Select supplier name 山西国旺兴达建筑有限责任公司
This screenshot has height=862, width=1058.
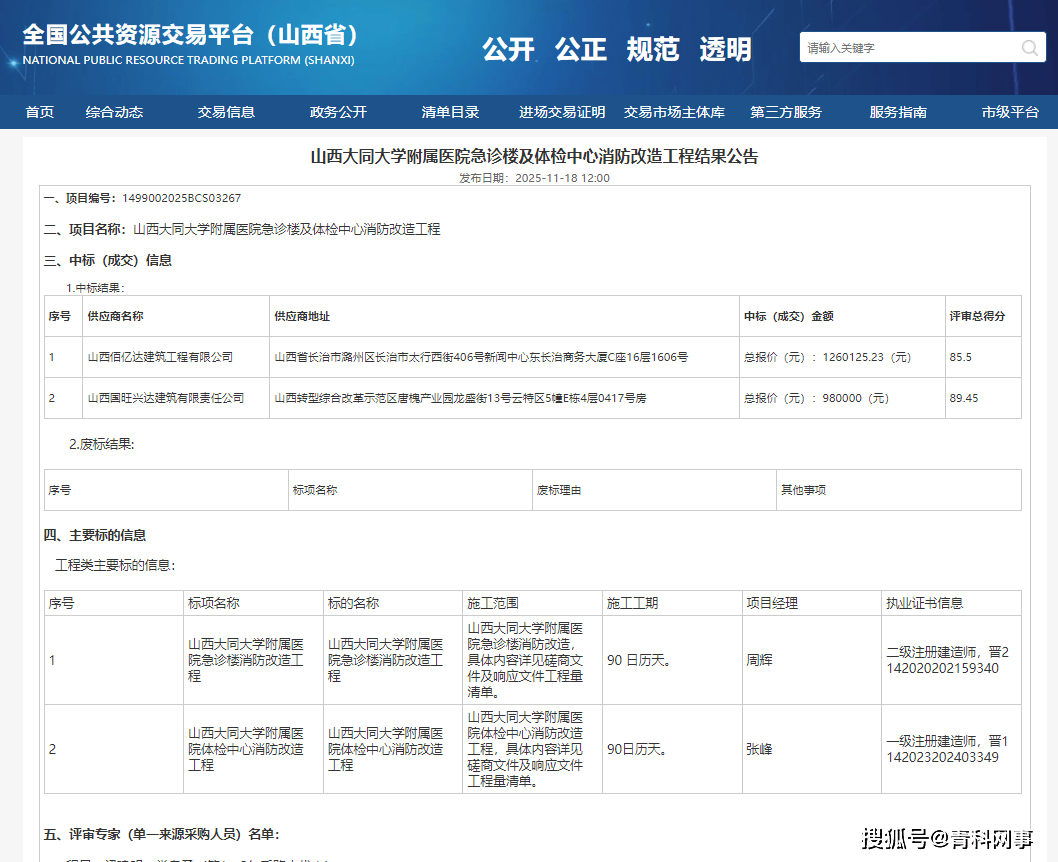pyautogui.click(x=166, y=398)
